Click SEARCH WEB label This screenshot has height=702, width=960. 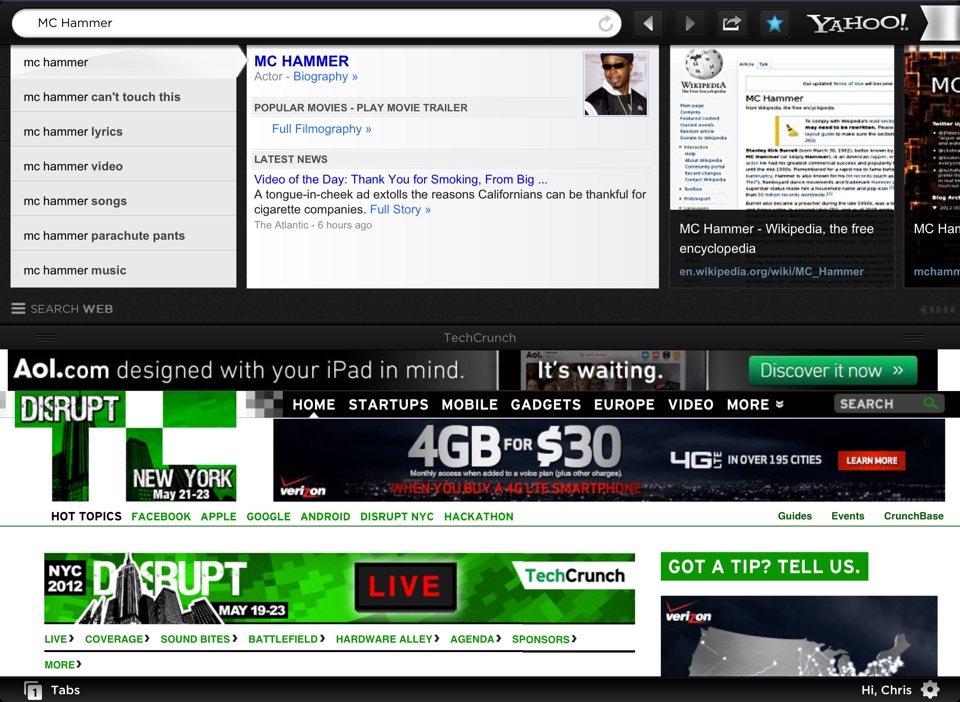pos(72,309)
